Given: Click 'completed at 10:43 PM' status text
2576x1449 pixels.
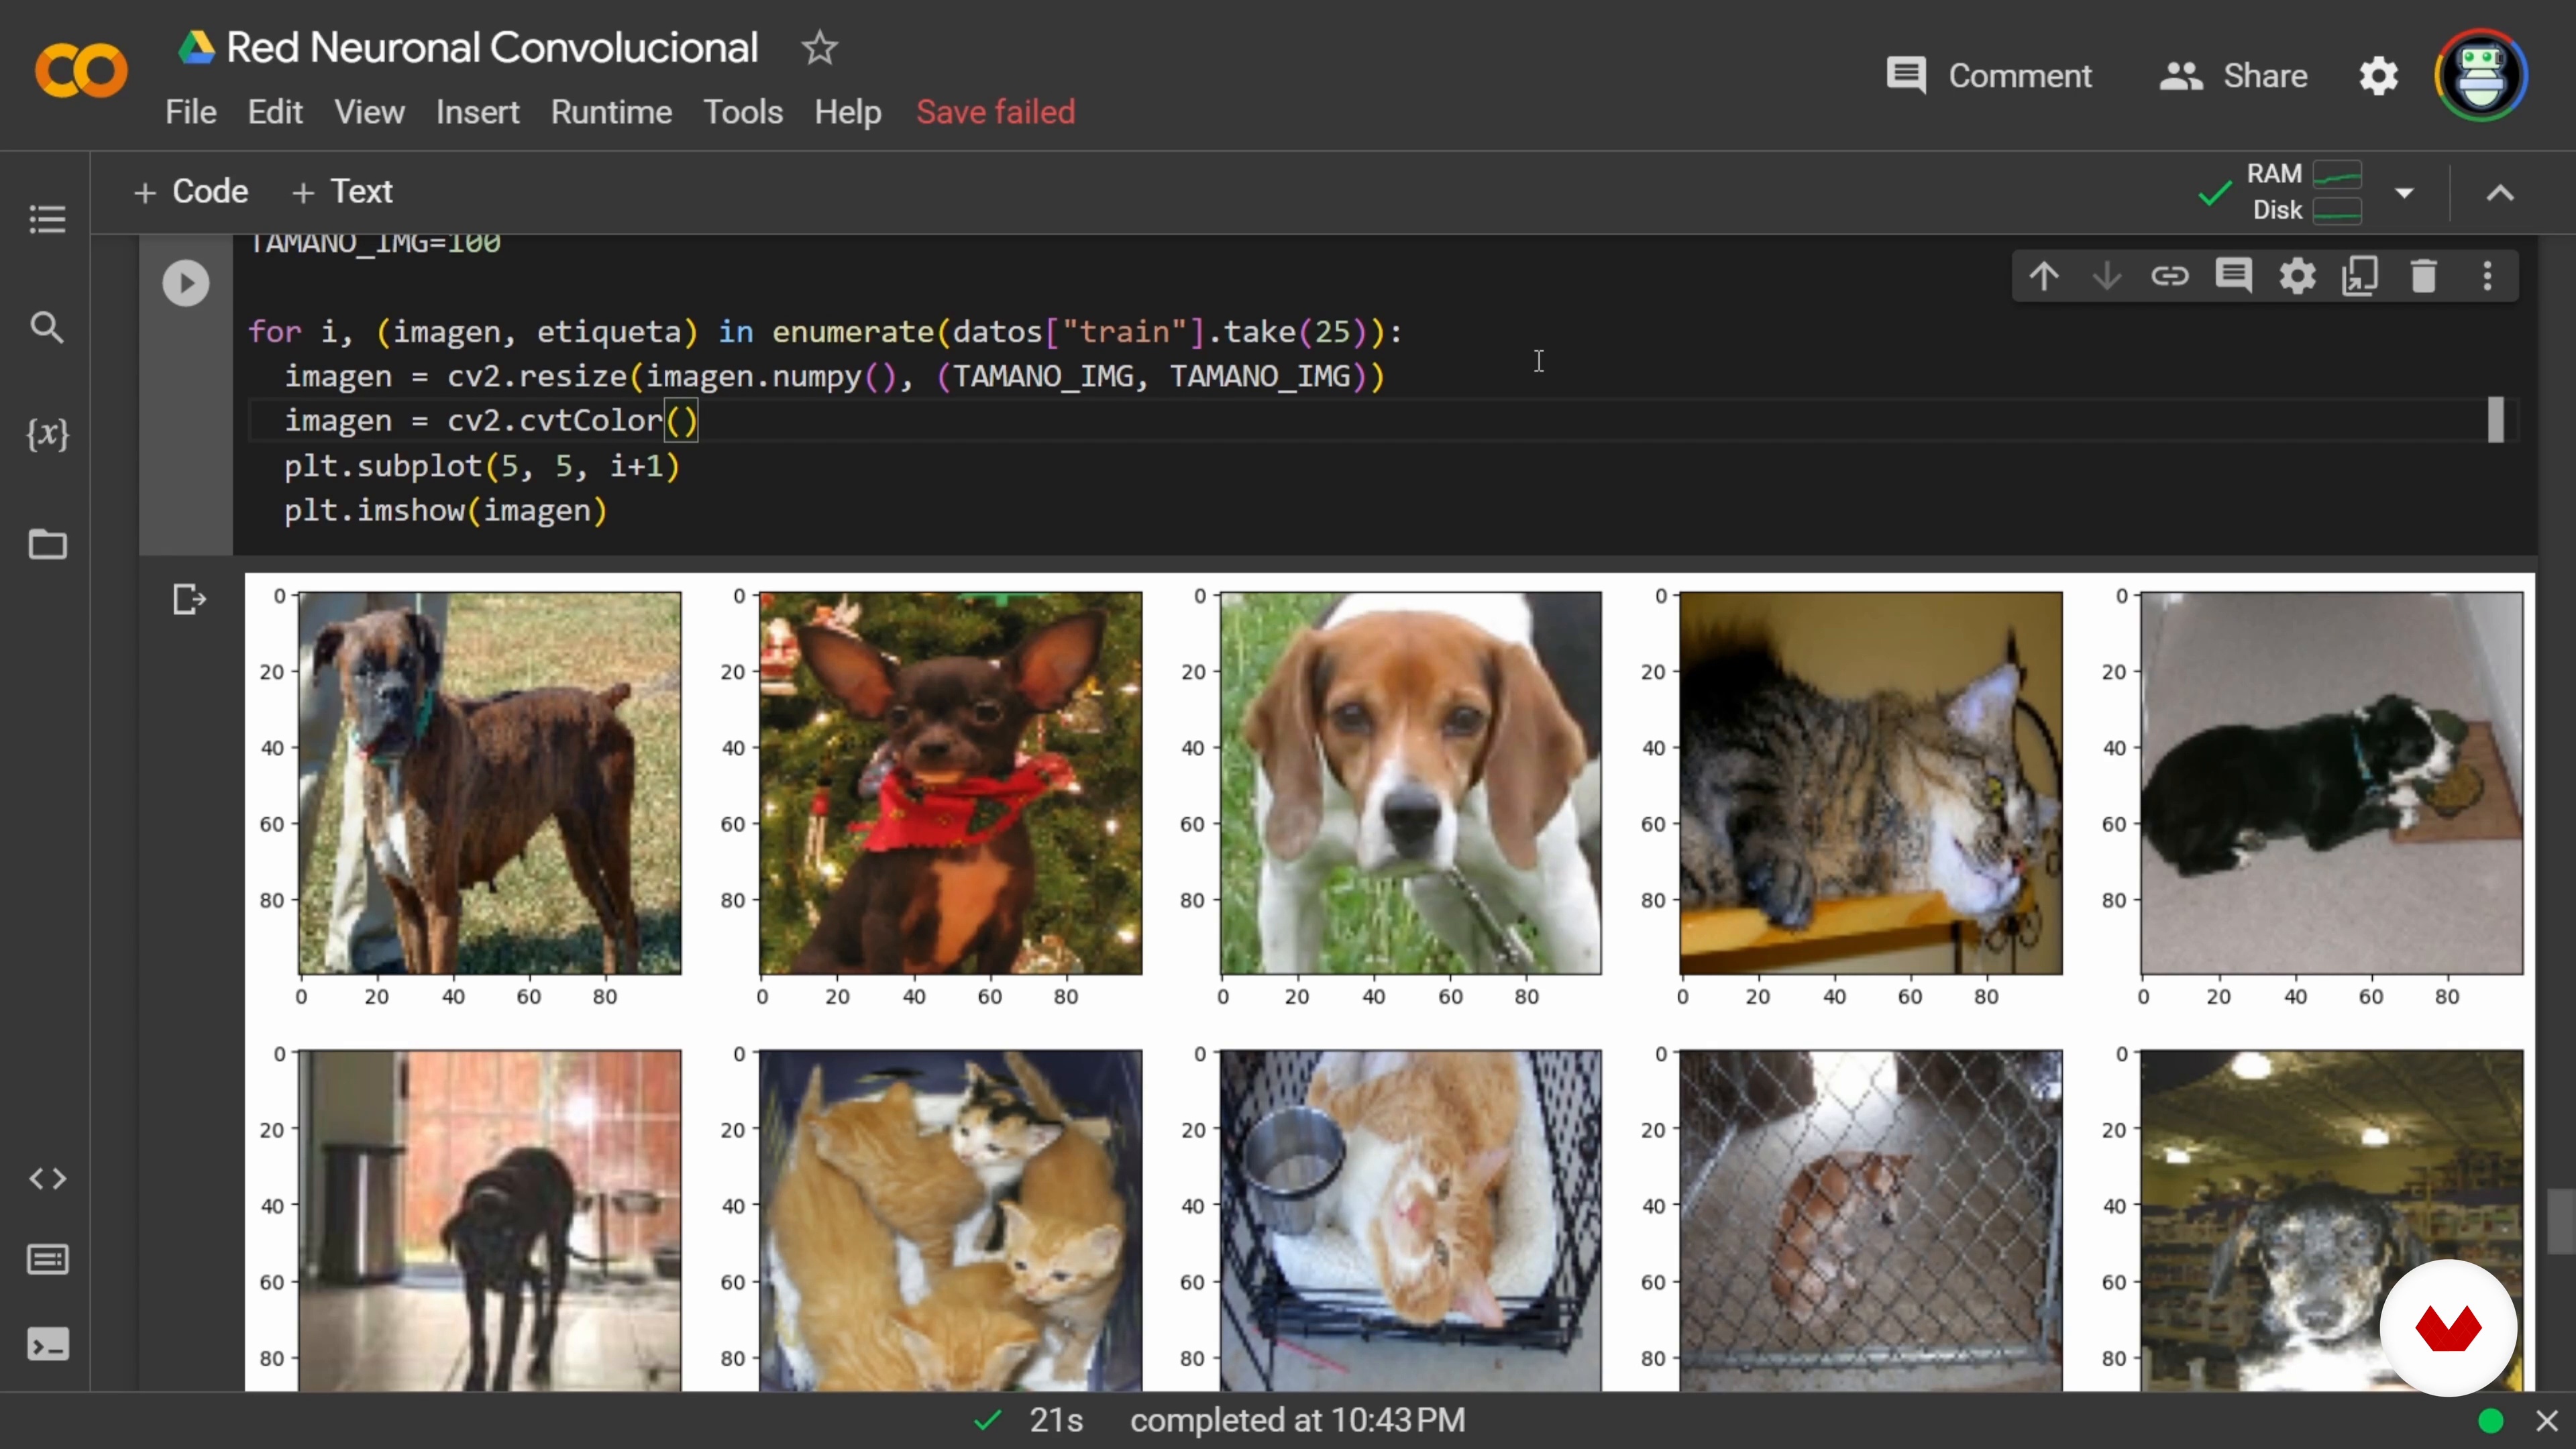Looking at the screenshot, I should (1297, 1421).
